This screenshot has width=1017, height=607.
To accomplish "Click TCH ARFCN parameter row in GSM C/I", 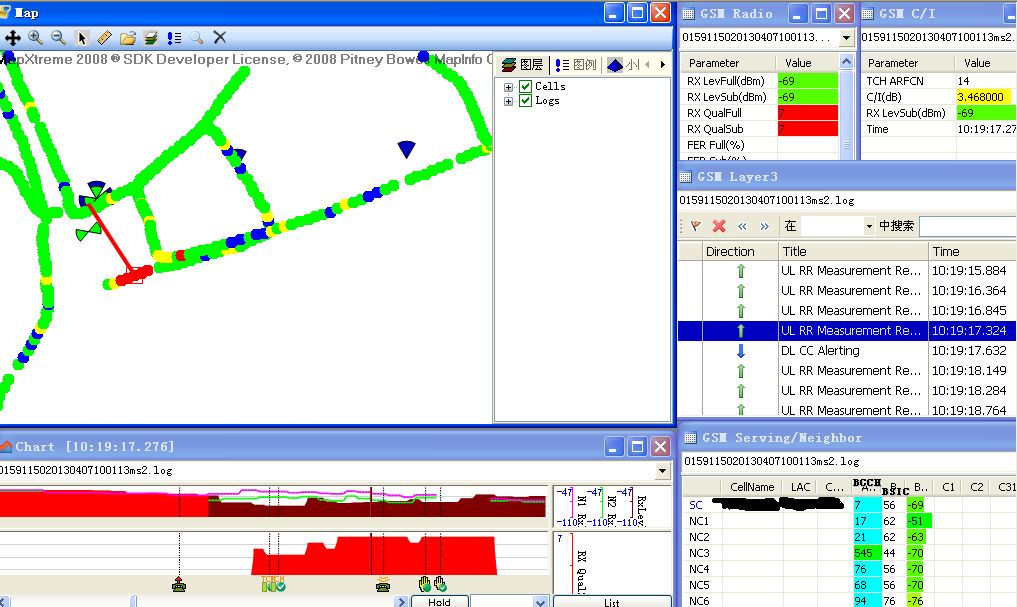I will tap(939, 81).
